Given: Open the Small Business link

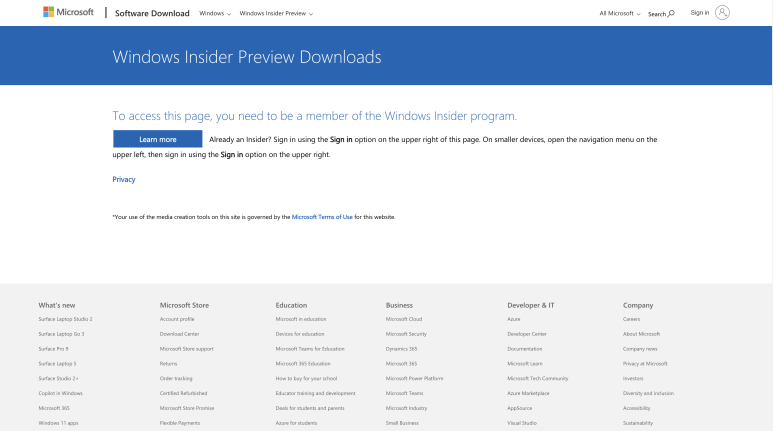Looking at the screenshot, I should [x=402, y=423].
